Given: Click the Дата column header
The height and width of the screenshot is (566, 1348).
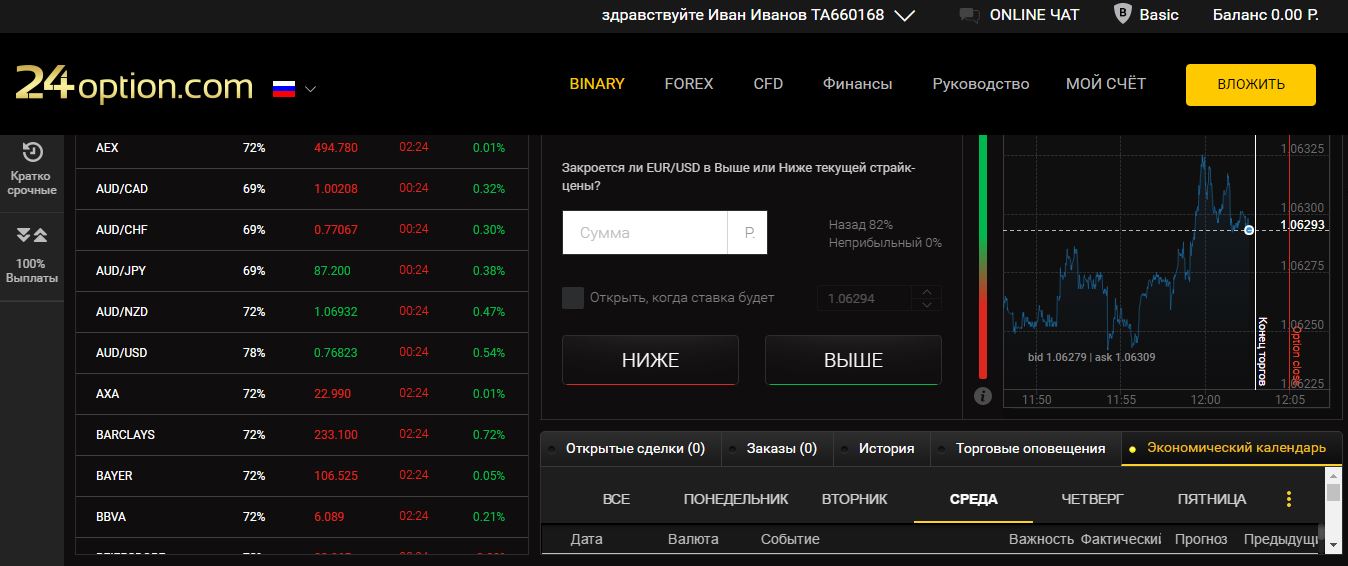Looking at the screenshot, I should coord(586,539).
